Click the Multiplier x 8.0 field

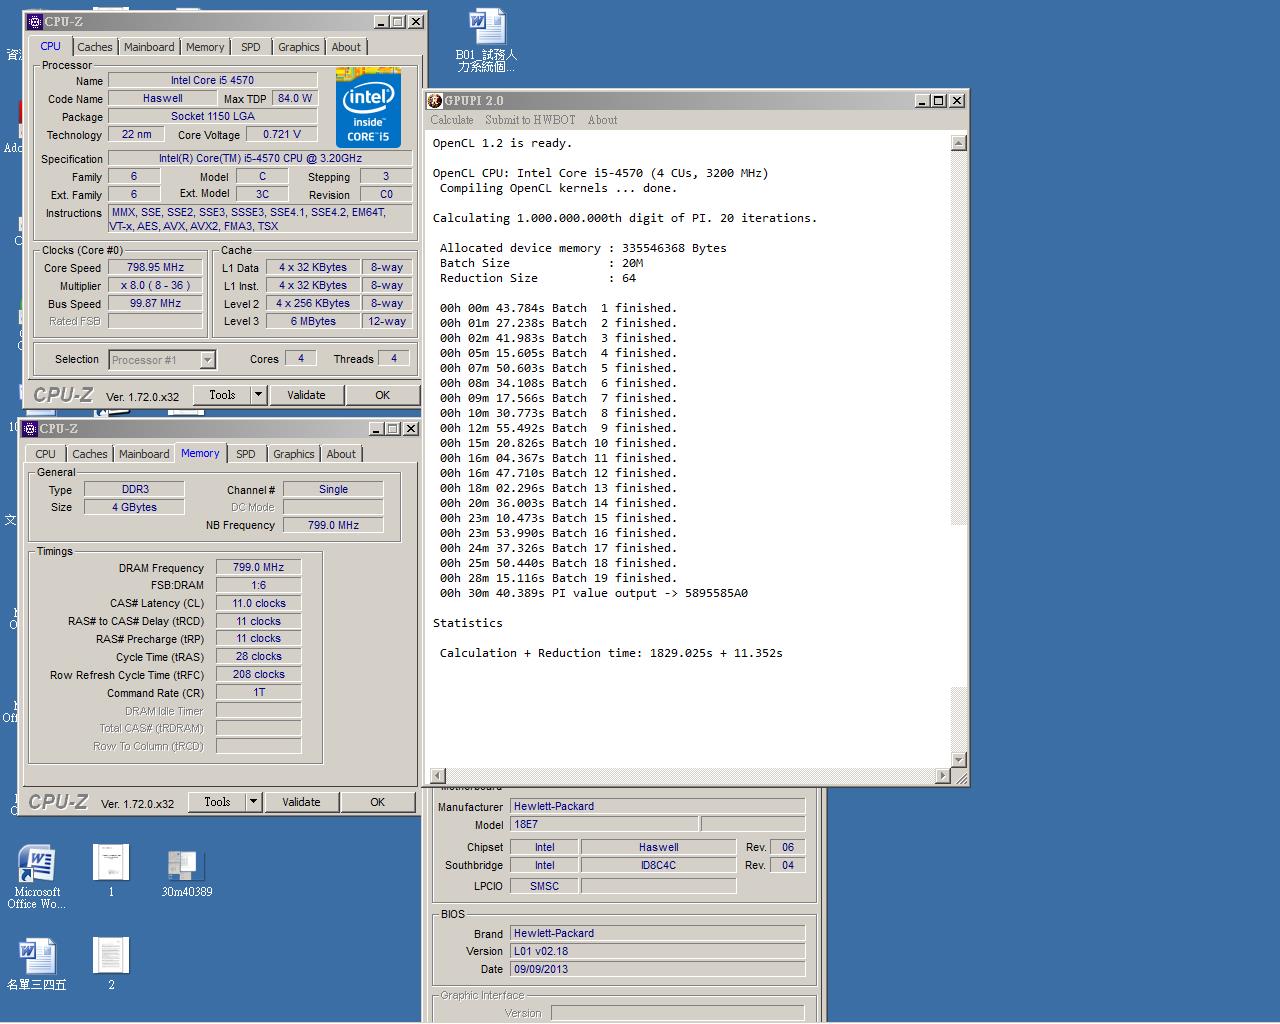click(155, 286)
